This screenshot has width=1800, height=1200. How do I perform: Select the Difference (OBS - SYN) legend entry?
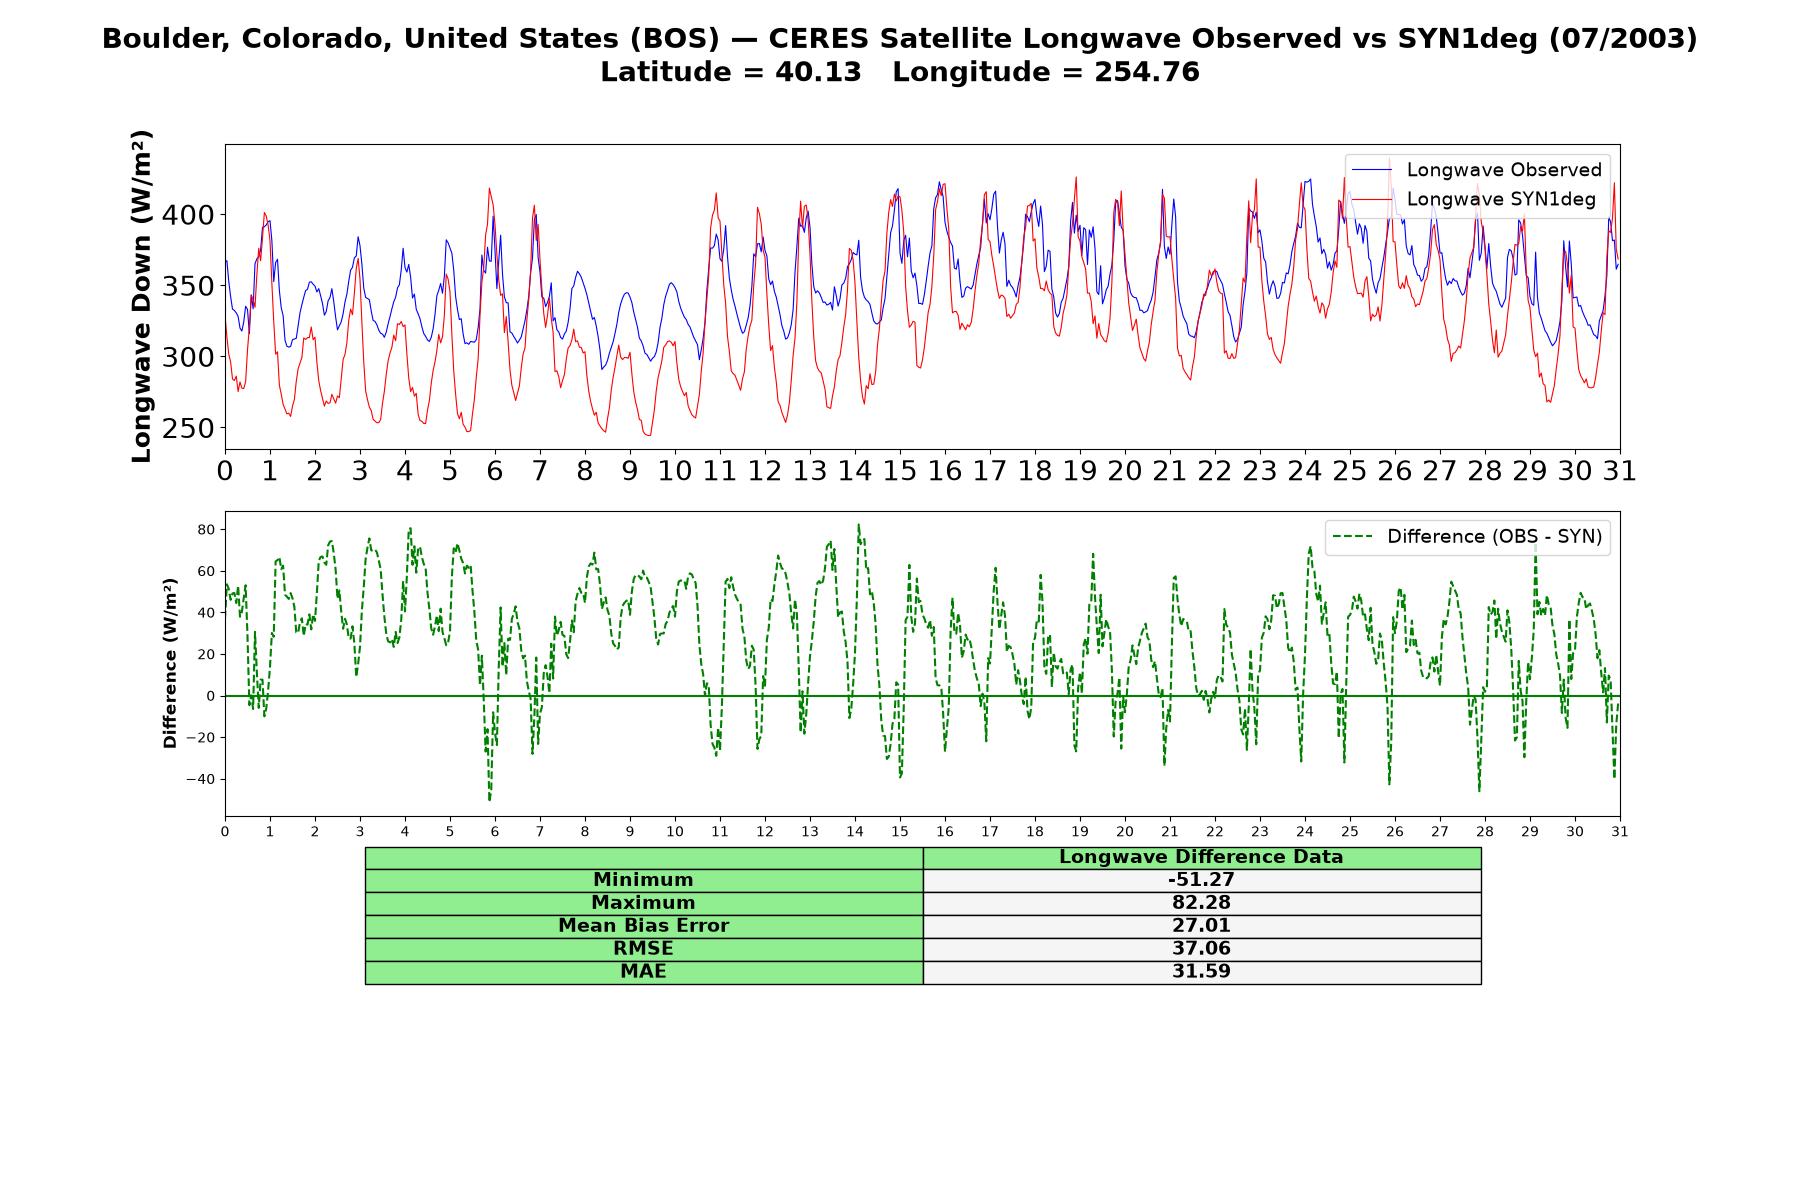(x=1467, y=537)
